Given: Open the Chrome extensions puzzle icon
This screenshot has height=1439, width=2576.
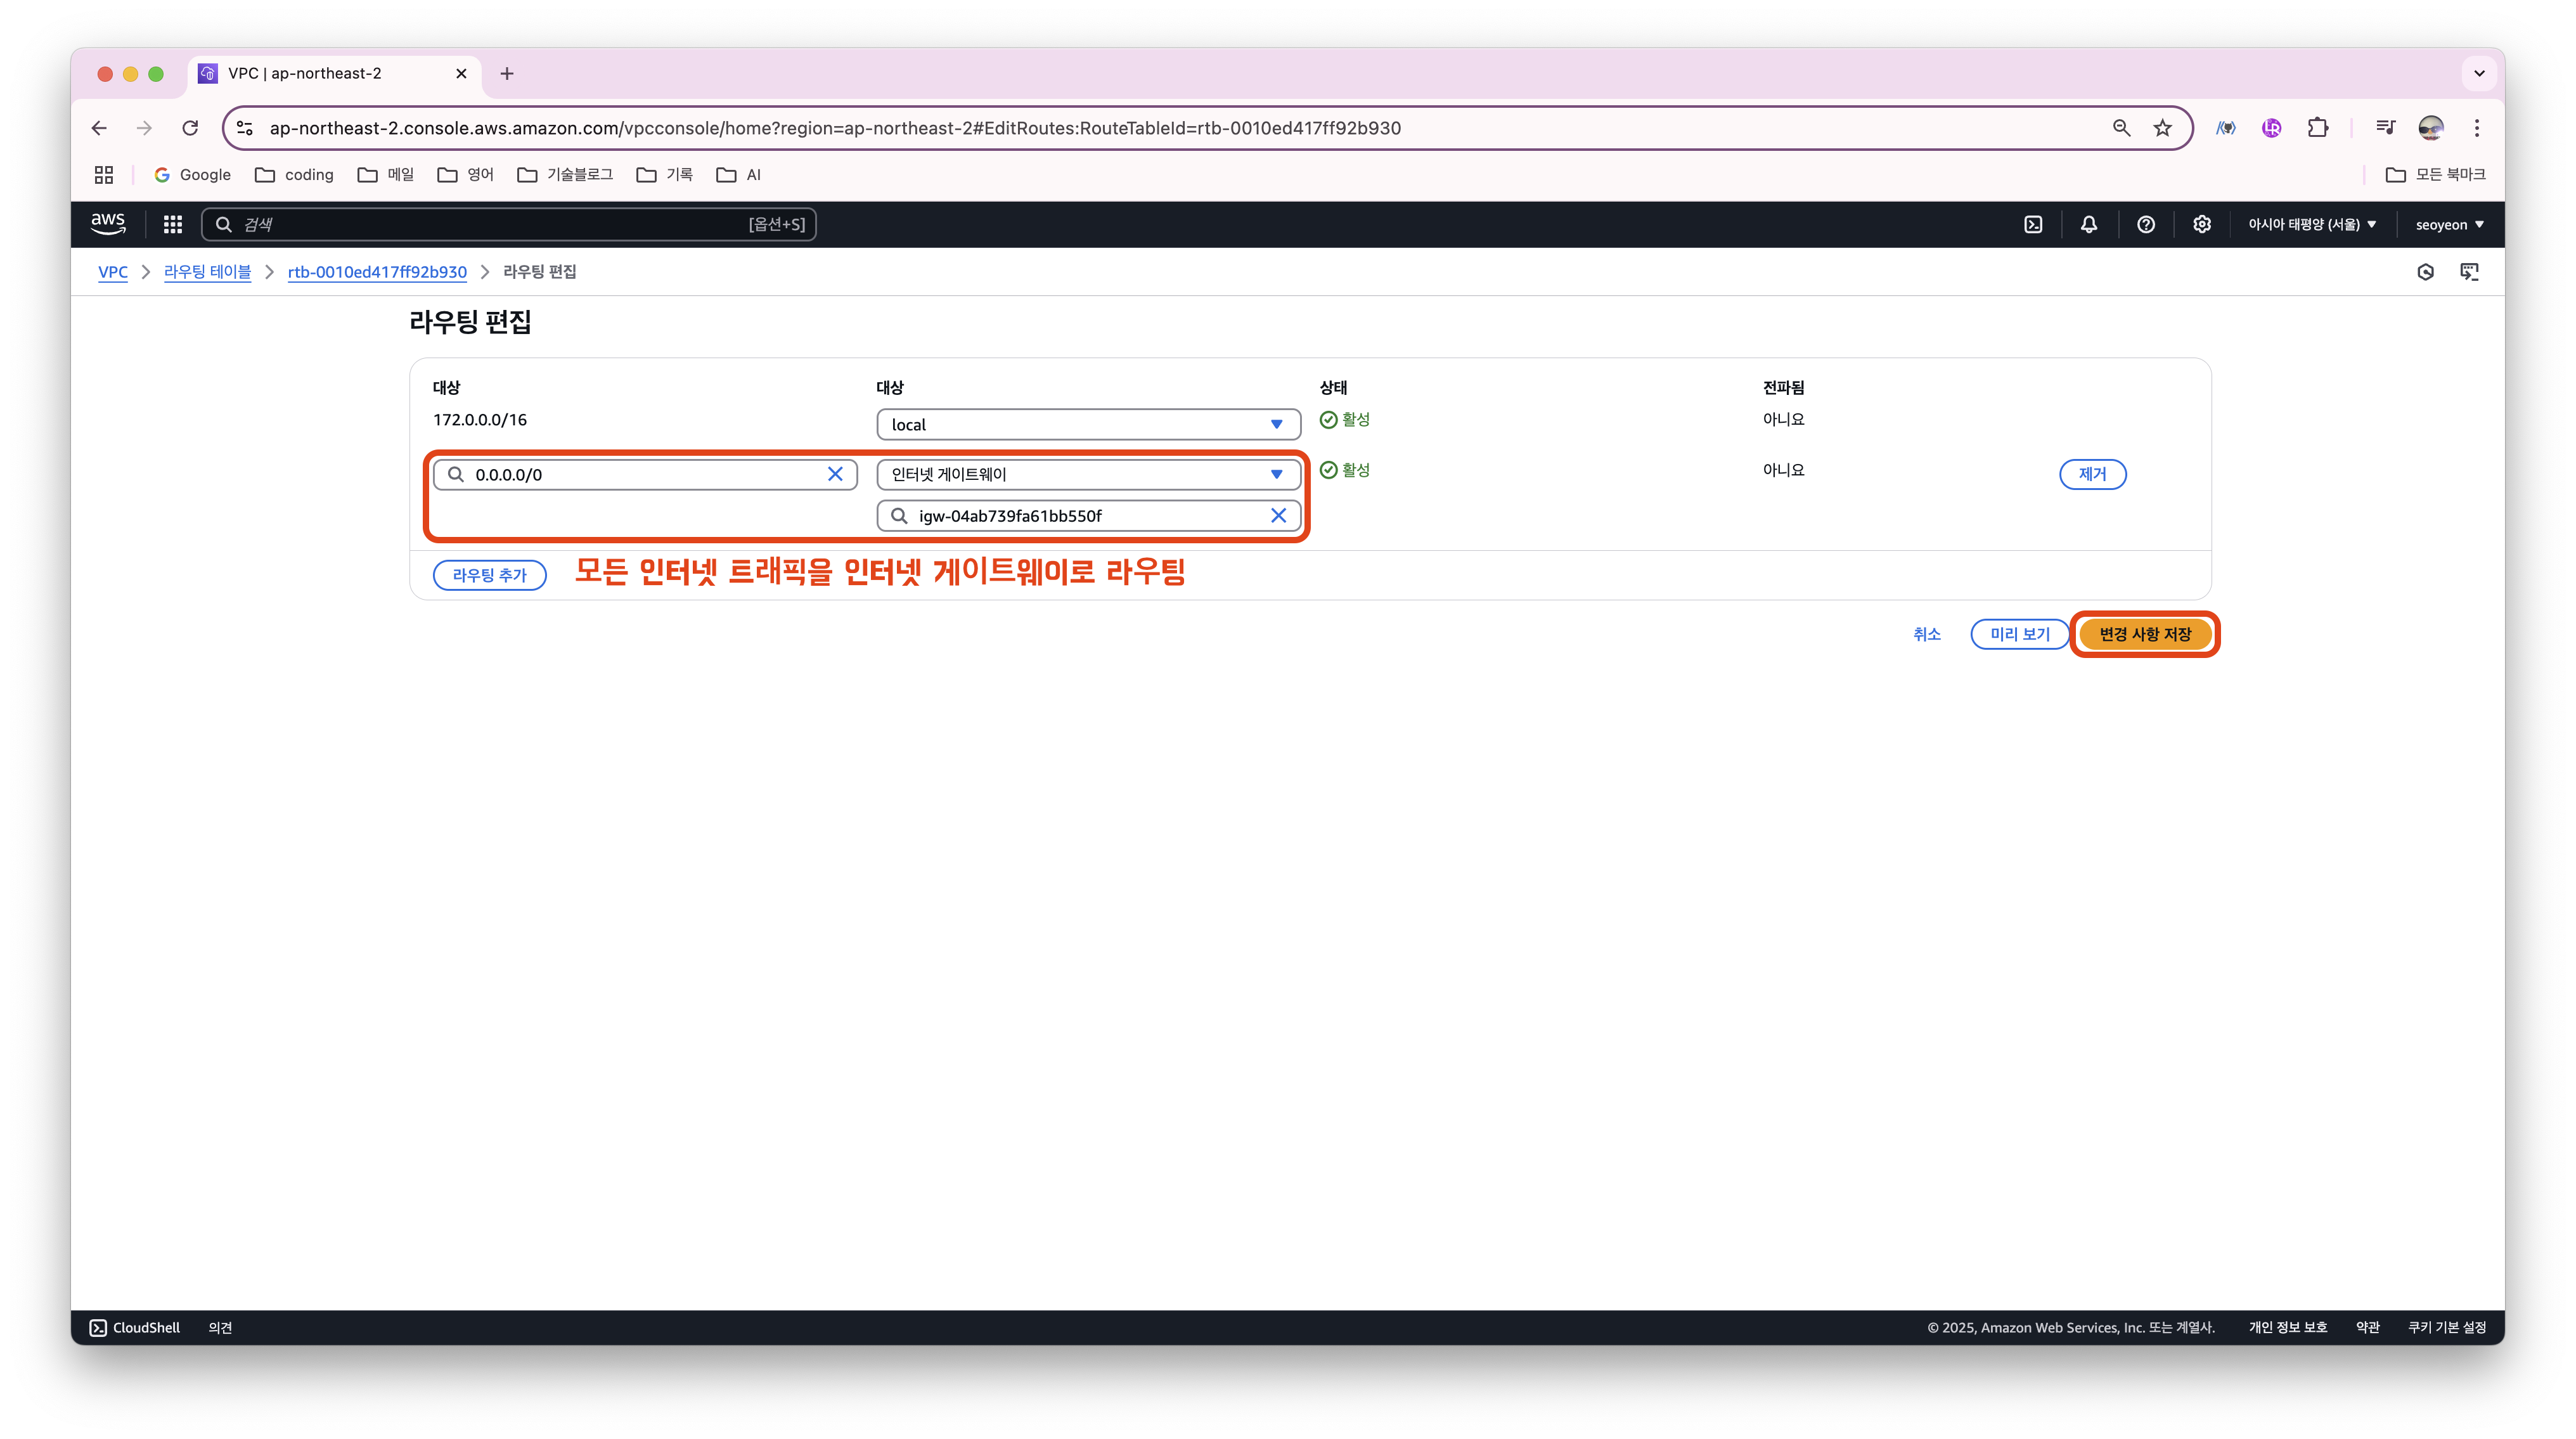Looking at the screenshot, I should pyautogui.click(x=2318, y=128).
